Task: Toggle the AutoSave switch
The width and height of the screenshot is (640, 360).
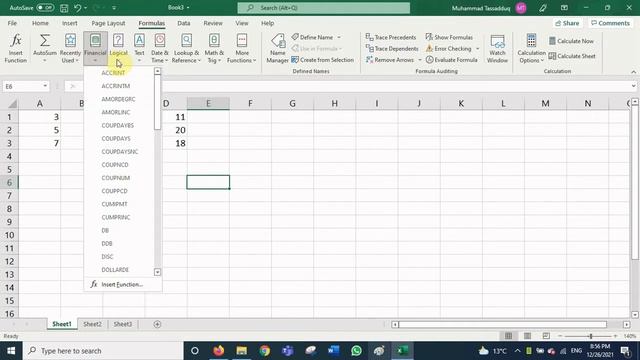Action: [x=45, y=8]
